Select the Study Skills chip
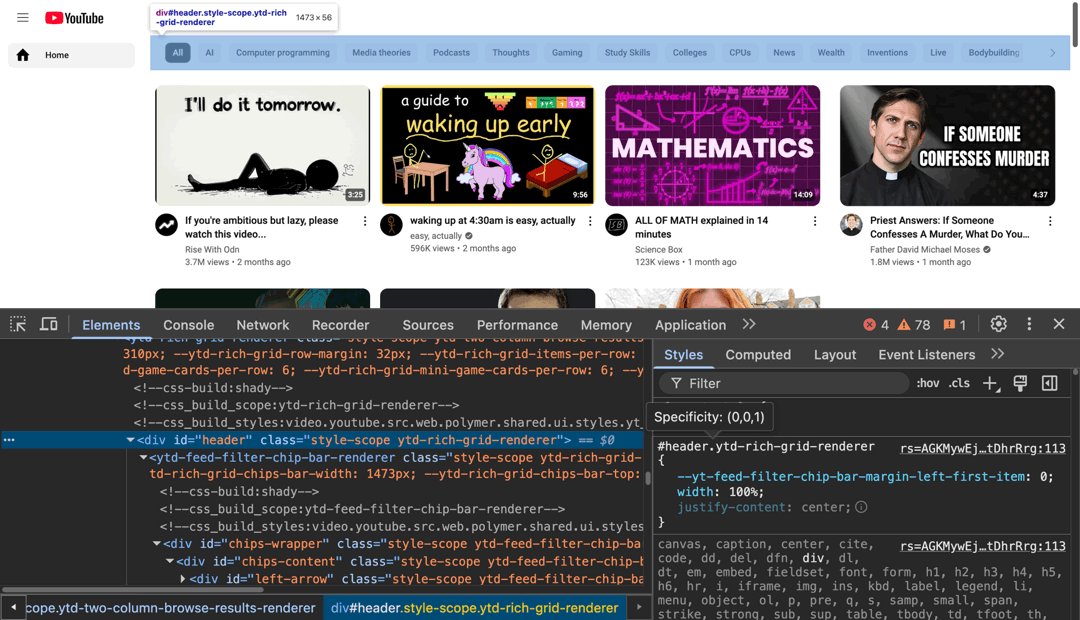Image resolution: width=1080 pixels, height=620 pixels. point(627,52)
